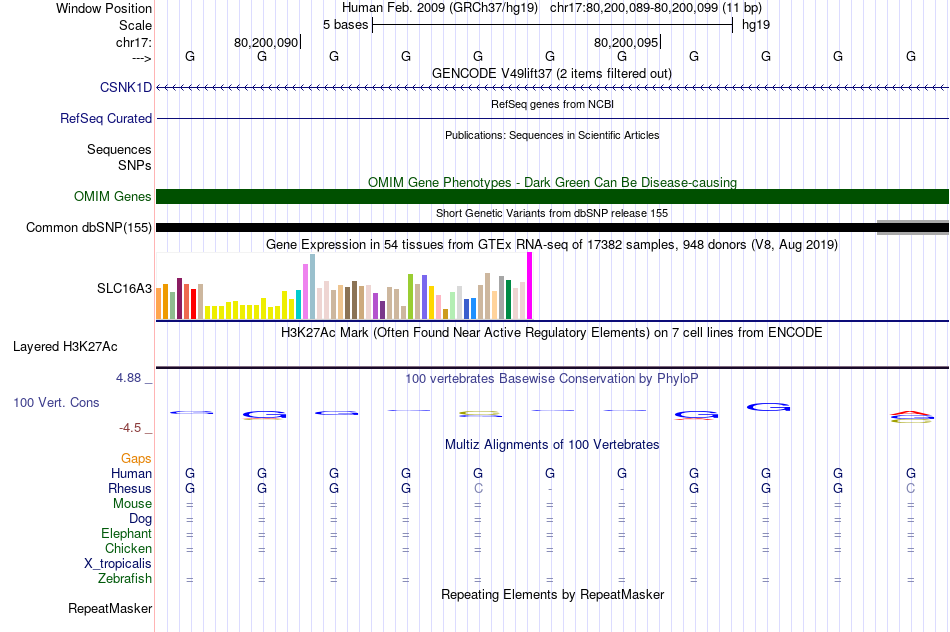Open the OMIM Gene Phenotypes title

coord(553,182)
